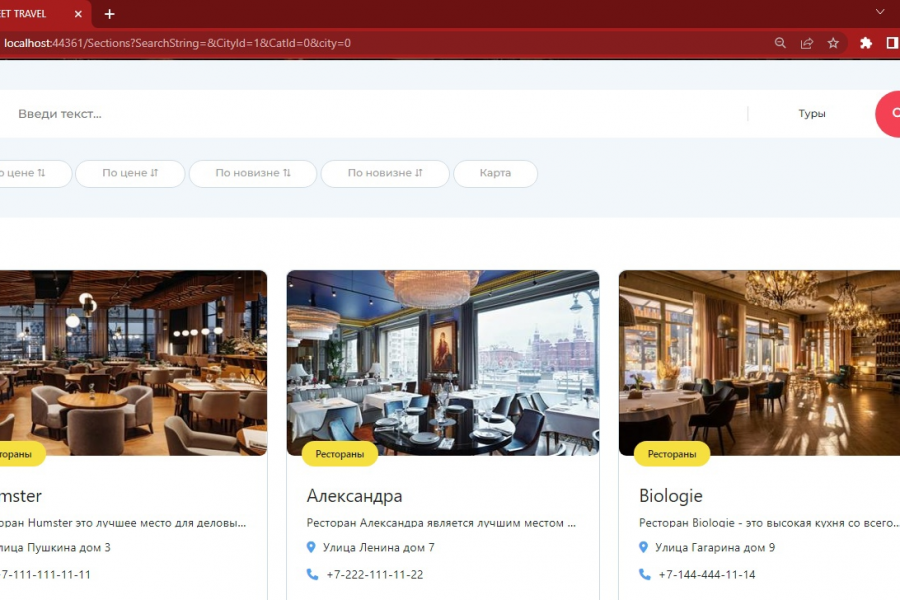900x600 pixels.
Task: Select phone number '+7-222-111-11-22'
Action: (375, 575)
